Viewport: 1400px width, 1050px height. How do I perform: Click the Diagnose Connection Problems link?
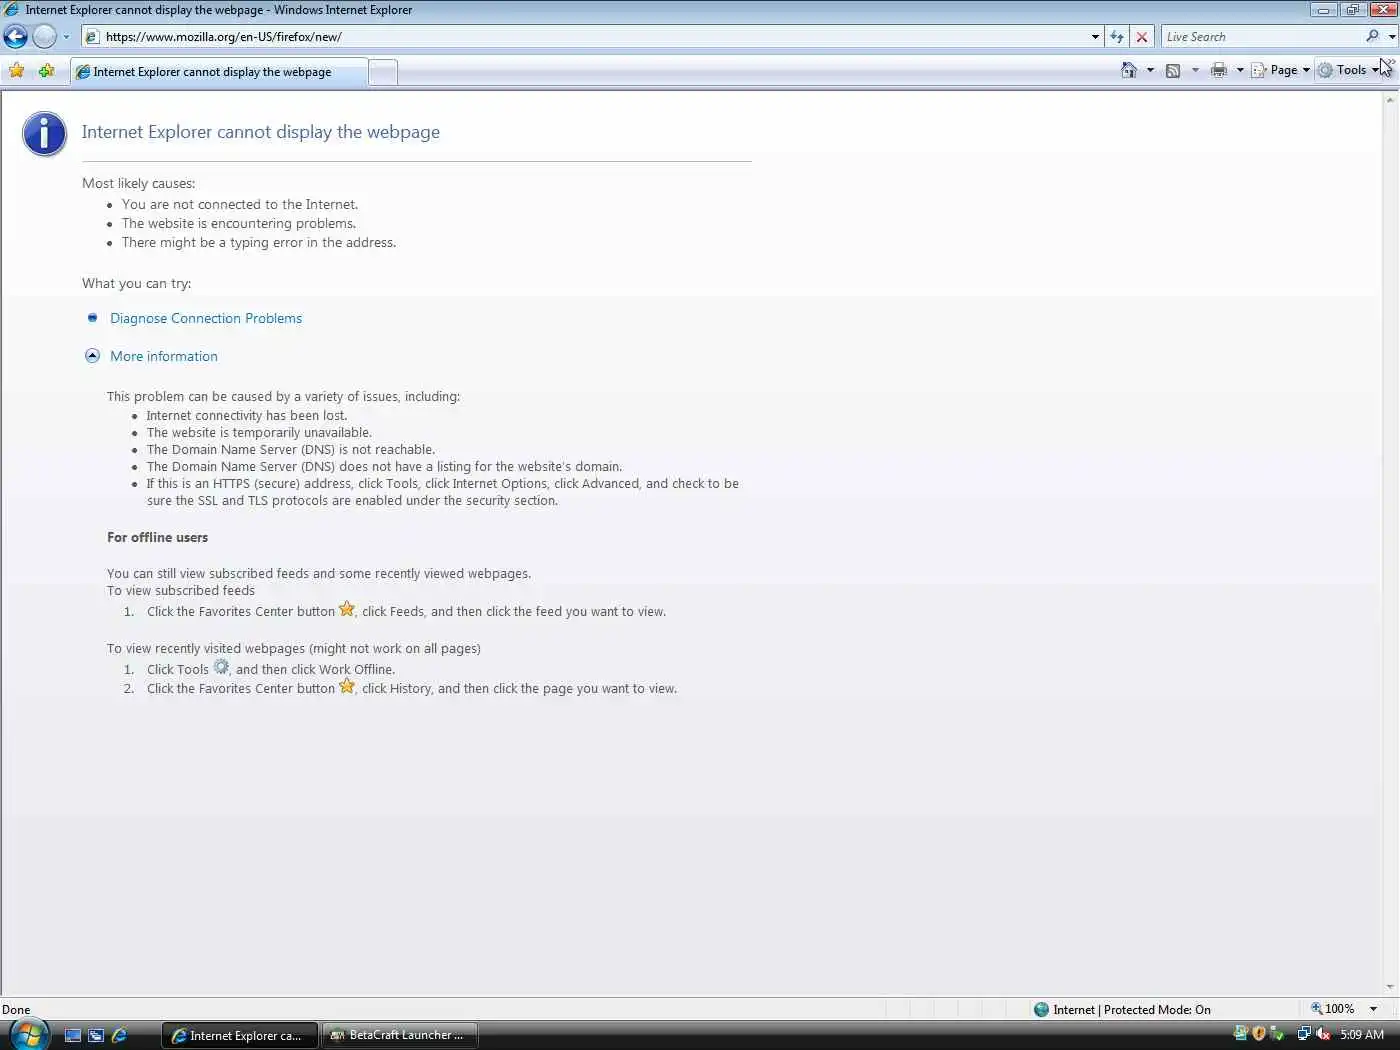(206, 318)
